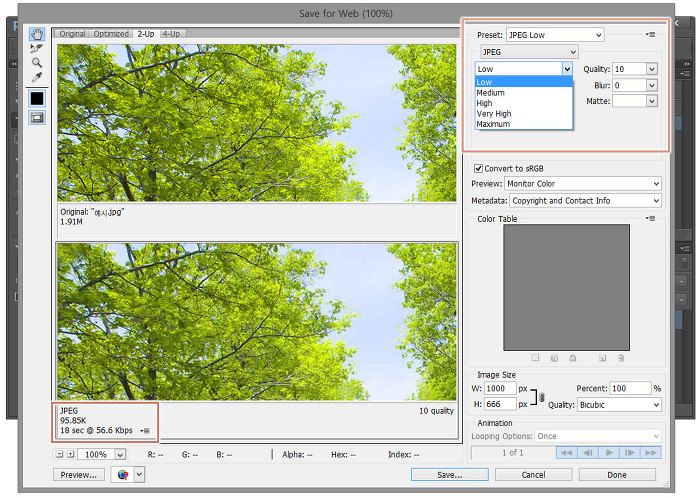Select the Hand tool
Viewport: 700px width, 498px height.
tap(37, 34)
